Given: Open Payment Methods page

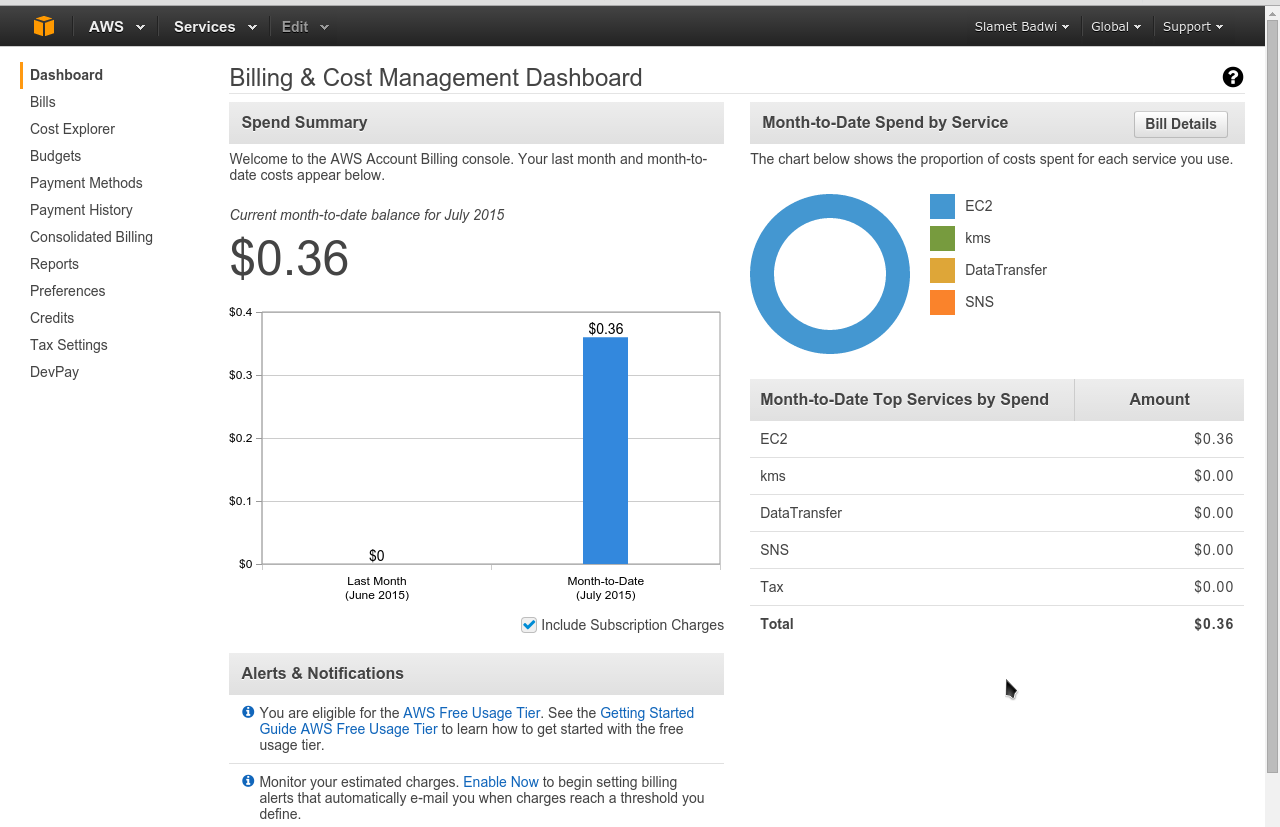Looking at the screenshot, I should click(86, 183).
